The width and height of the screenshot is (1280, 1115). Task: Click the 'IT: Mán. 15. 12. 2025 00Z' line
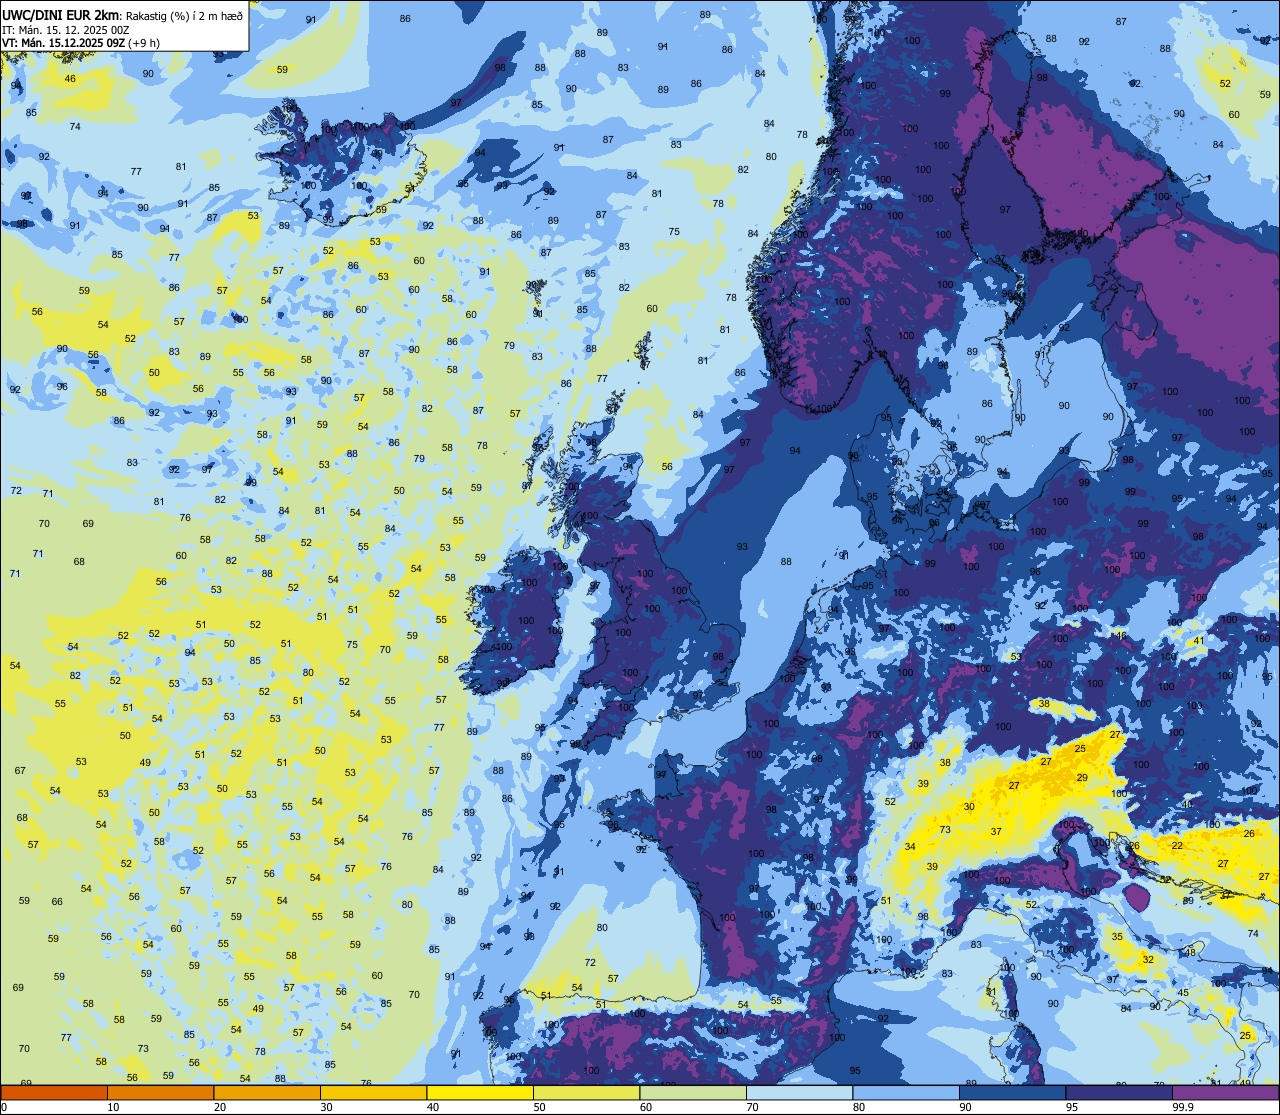(66, 29)
